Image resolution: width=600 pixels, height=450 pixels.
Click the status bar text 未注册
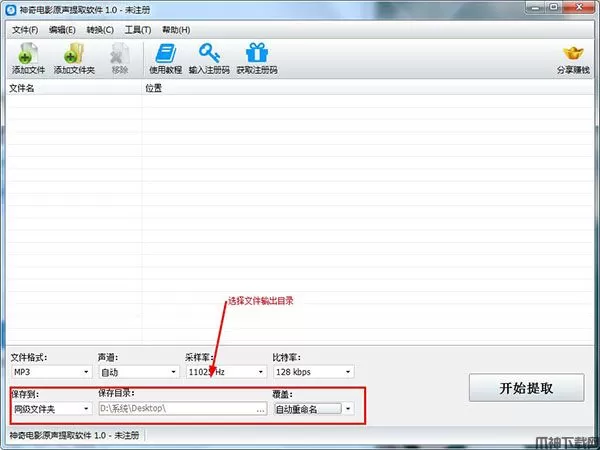click(127, 435)
